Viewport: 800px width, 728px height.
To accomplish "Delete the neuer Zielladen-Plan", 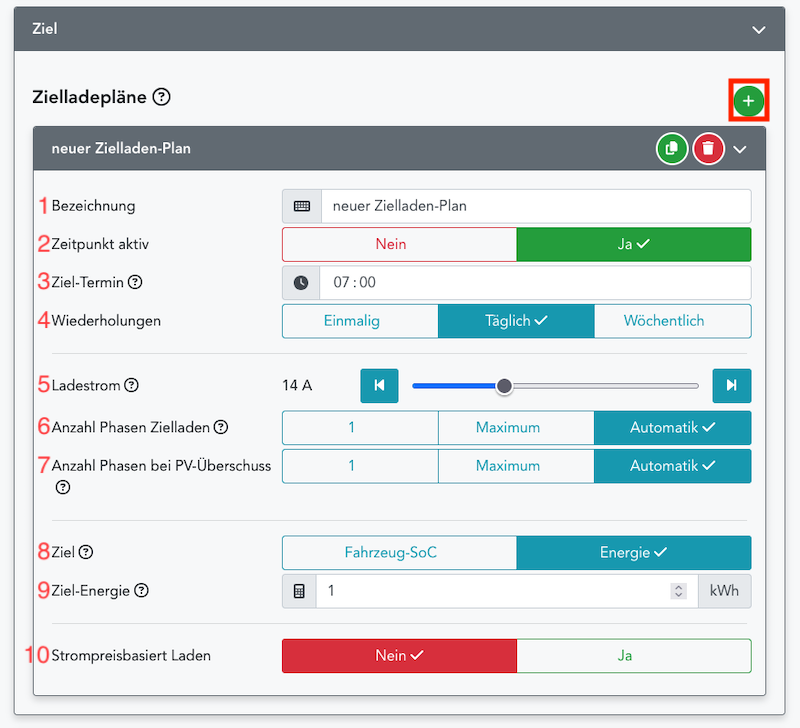I will pyautogui.click(x=708, y=149).
